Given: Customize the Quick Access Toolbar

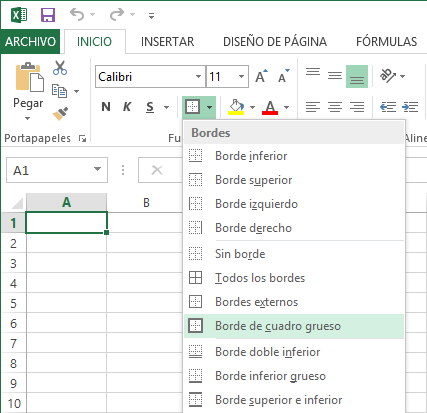Looking at the screenshot, I should [x=151, y=15].
